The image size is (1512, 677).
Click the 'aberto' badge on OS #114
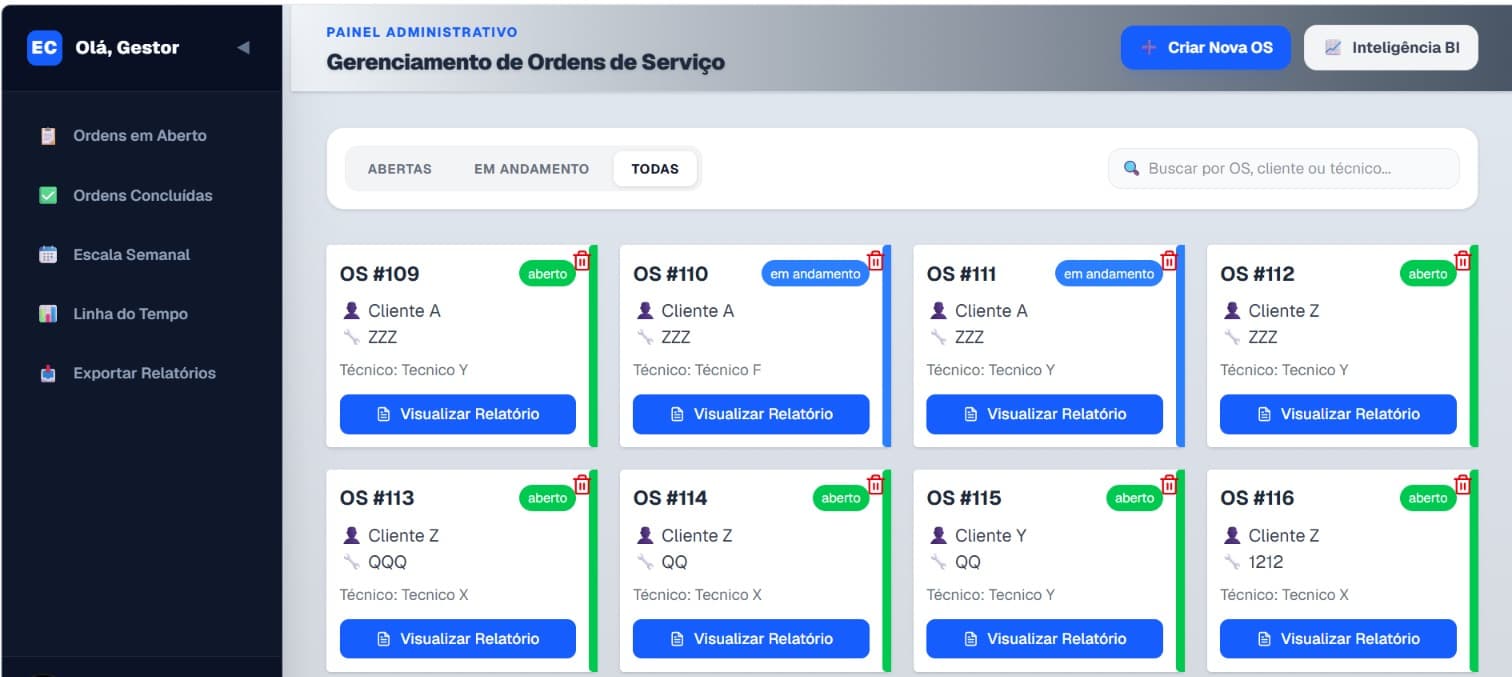point(841,498)
